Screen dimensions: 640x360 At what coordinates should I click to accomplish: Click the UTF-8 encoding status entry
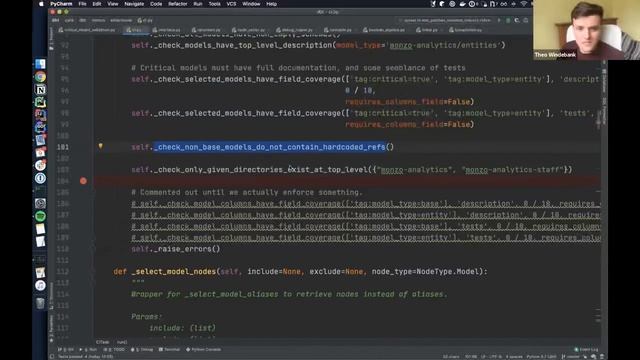(495, 357)
